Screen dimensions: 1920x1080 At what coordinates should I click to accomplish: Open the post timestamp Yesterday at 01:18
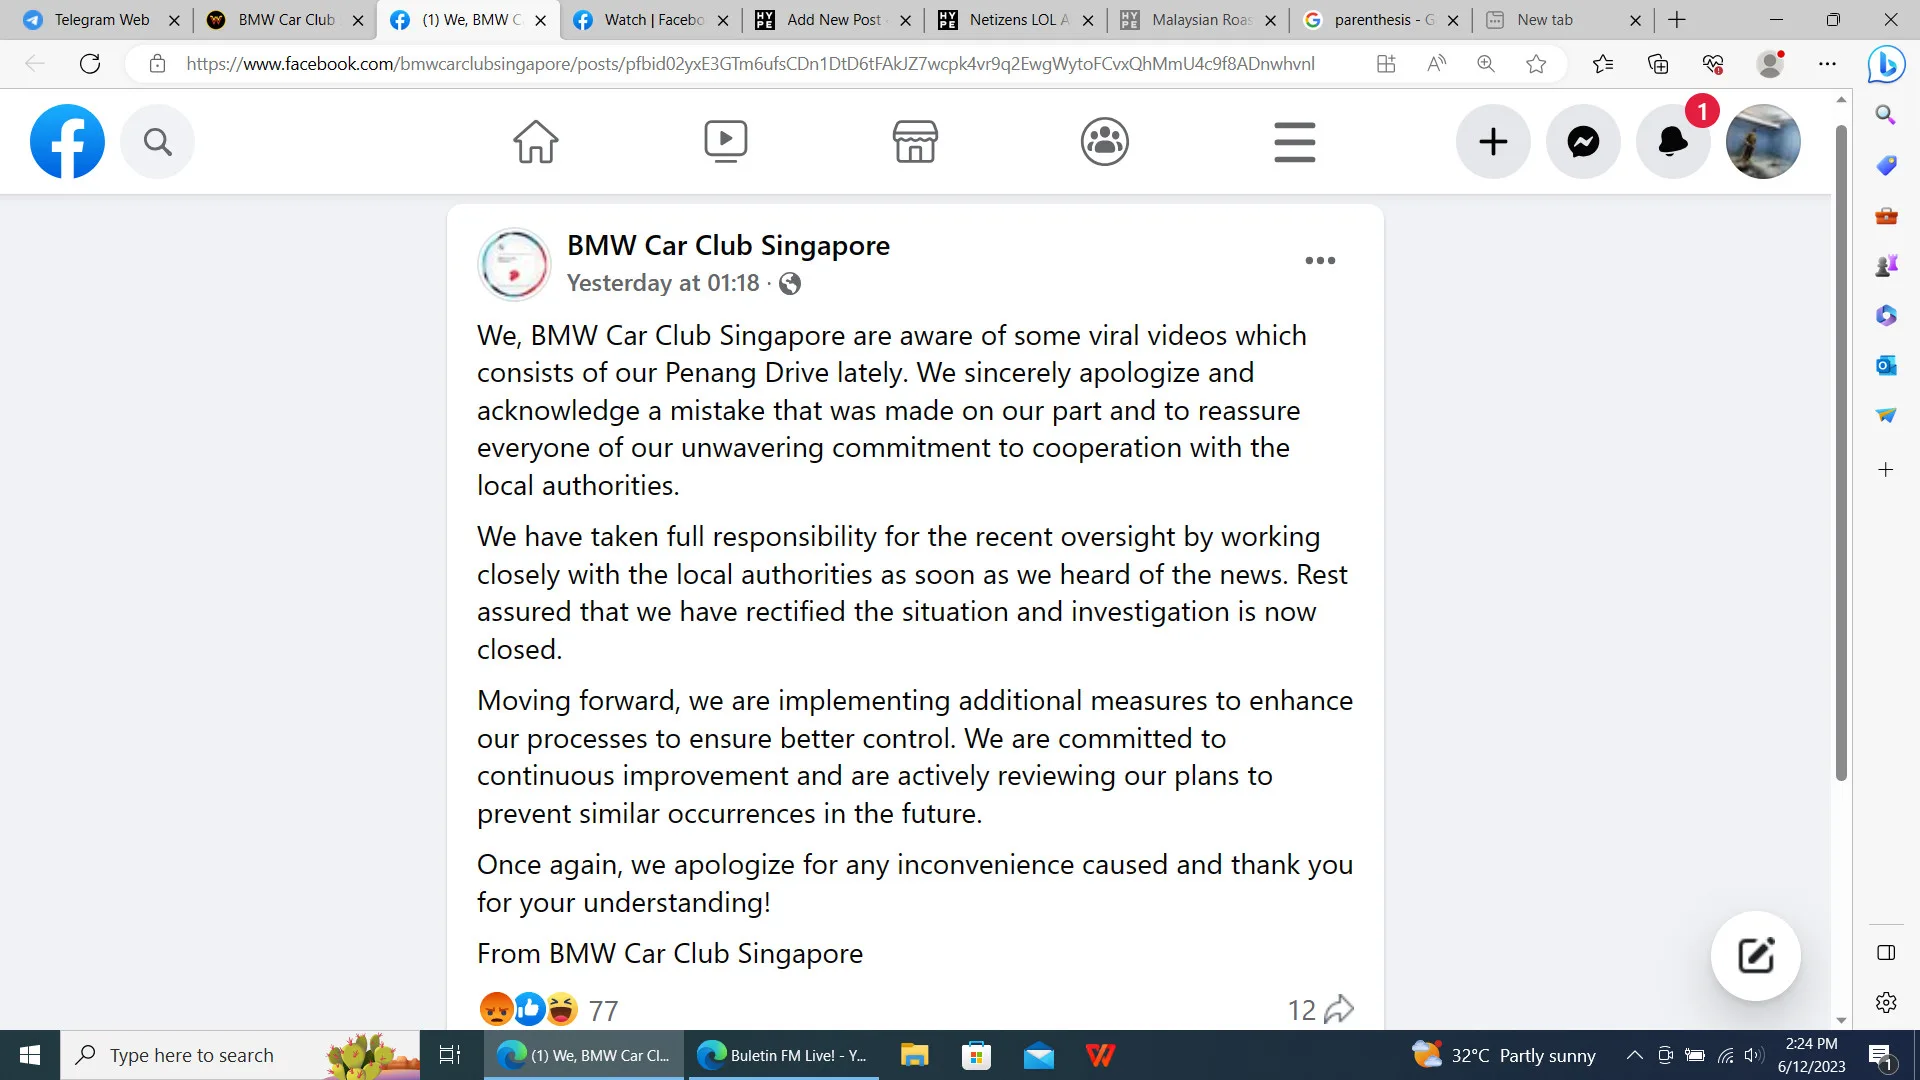point(663,284)
